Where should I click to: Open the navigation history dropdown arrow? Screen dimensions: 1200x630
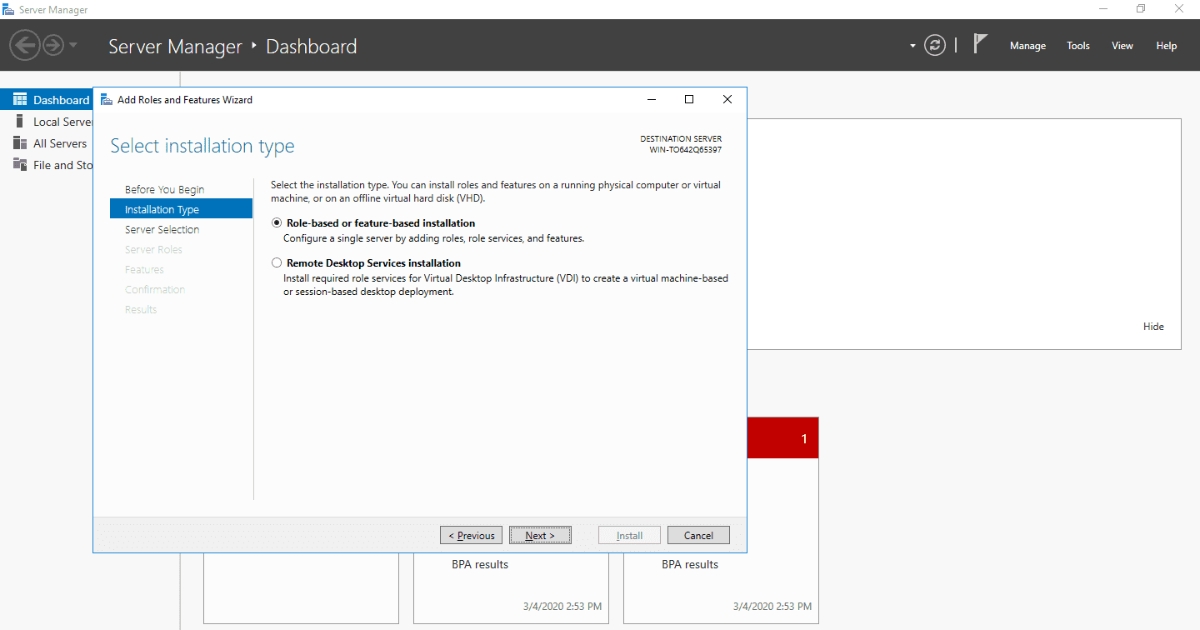pos(911,46)
